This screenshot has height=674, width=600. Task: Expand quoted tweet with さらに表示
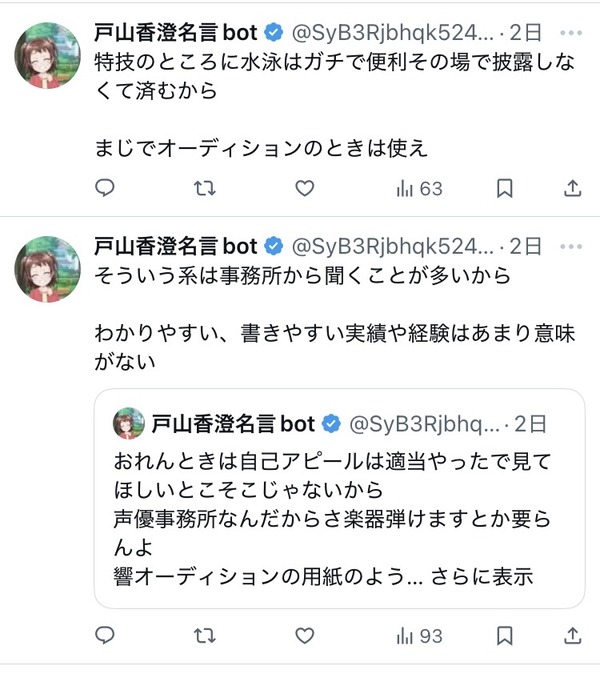pos(481,576)
